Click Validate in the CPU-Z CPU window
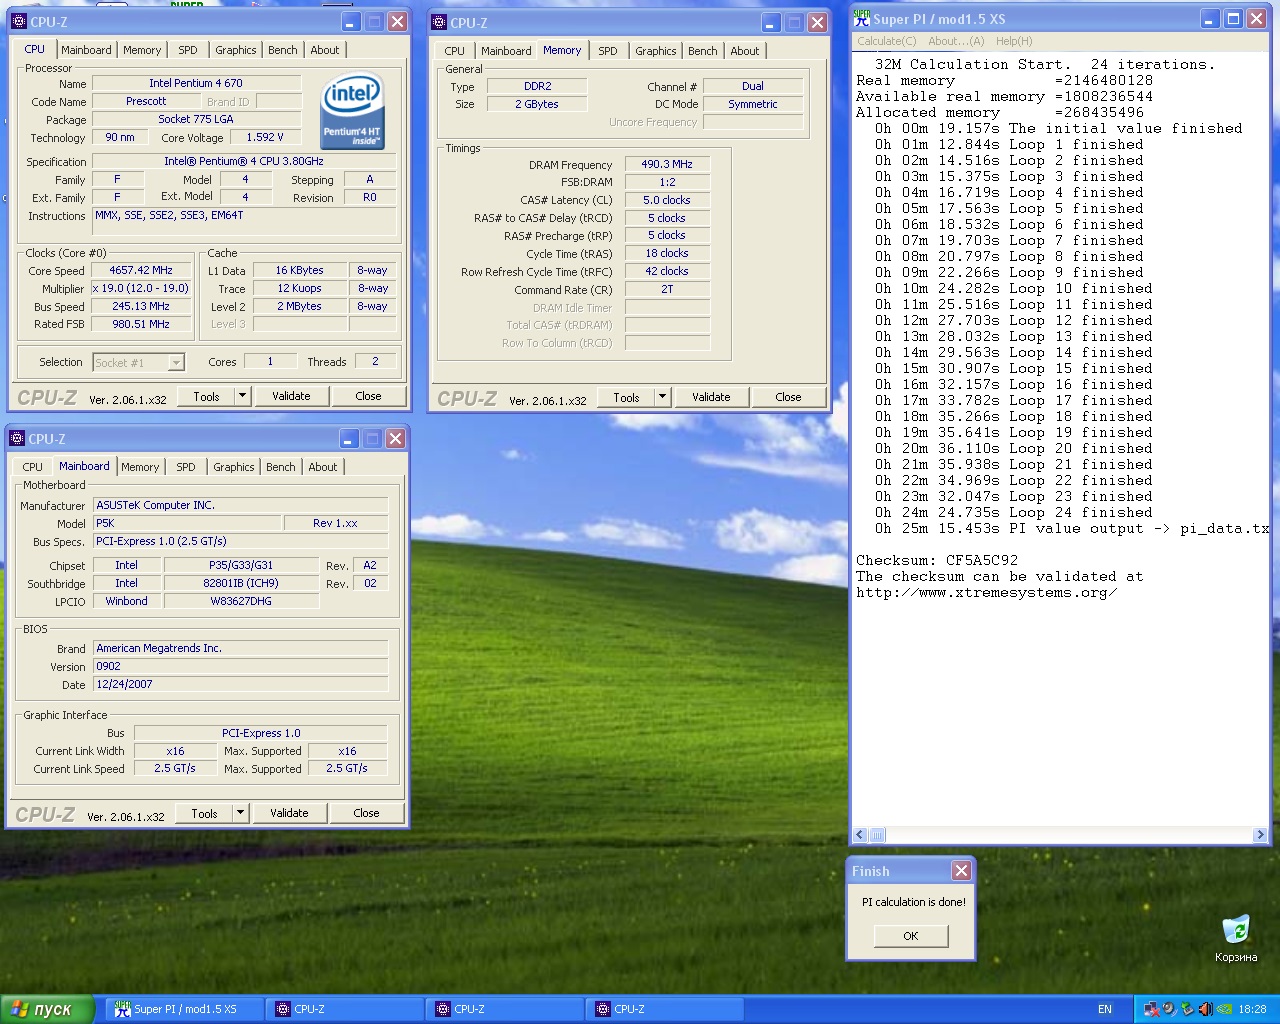Screen dimensions: 1280x1024 pyautogui.click(x=291, y=396)
